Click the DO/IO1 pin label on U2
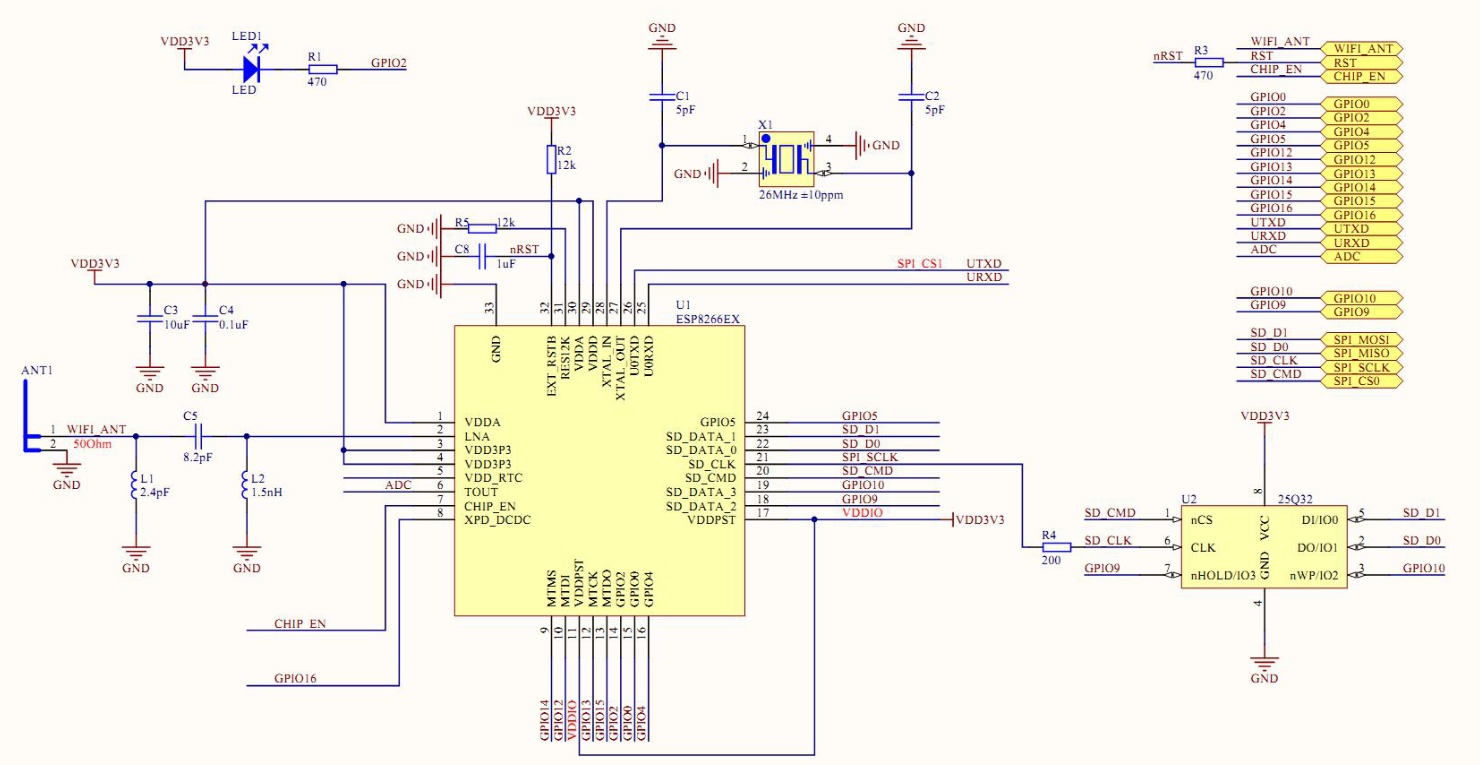The width and height of the screenshot is (1480, 765). (1315, 547)
